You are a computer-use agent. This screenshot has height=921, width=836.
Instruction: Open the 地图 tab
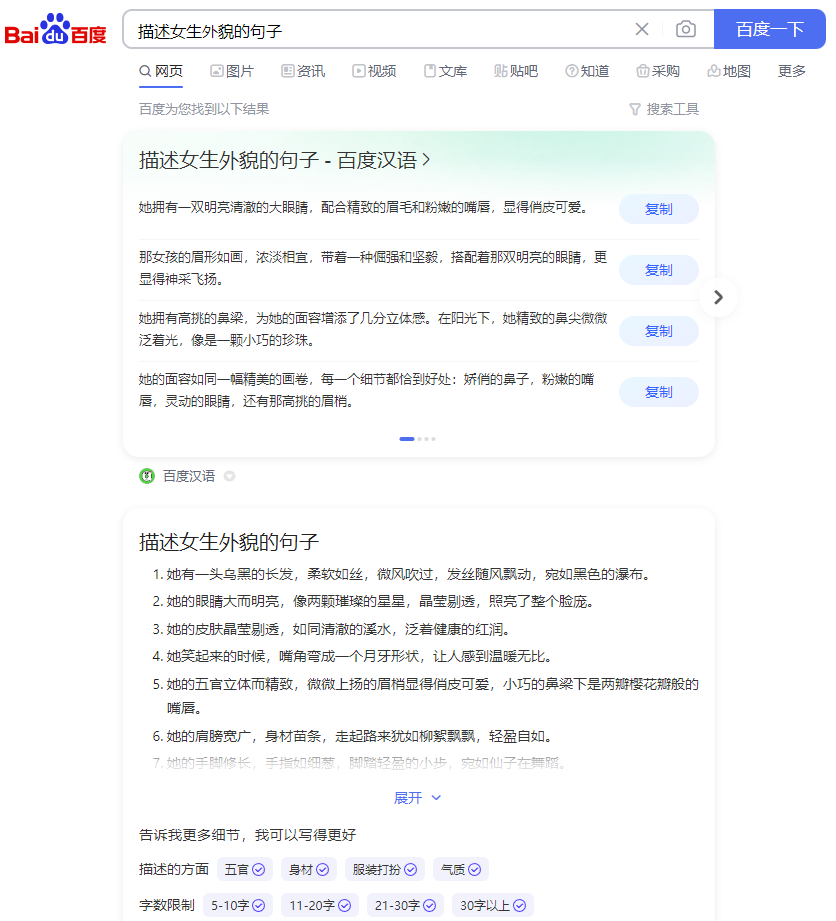[x=729, y=72]
